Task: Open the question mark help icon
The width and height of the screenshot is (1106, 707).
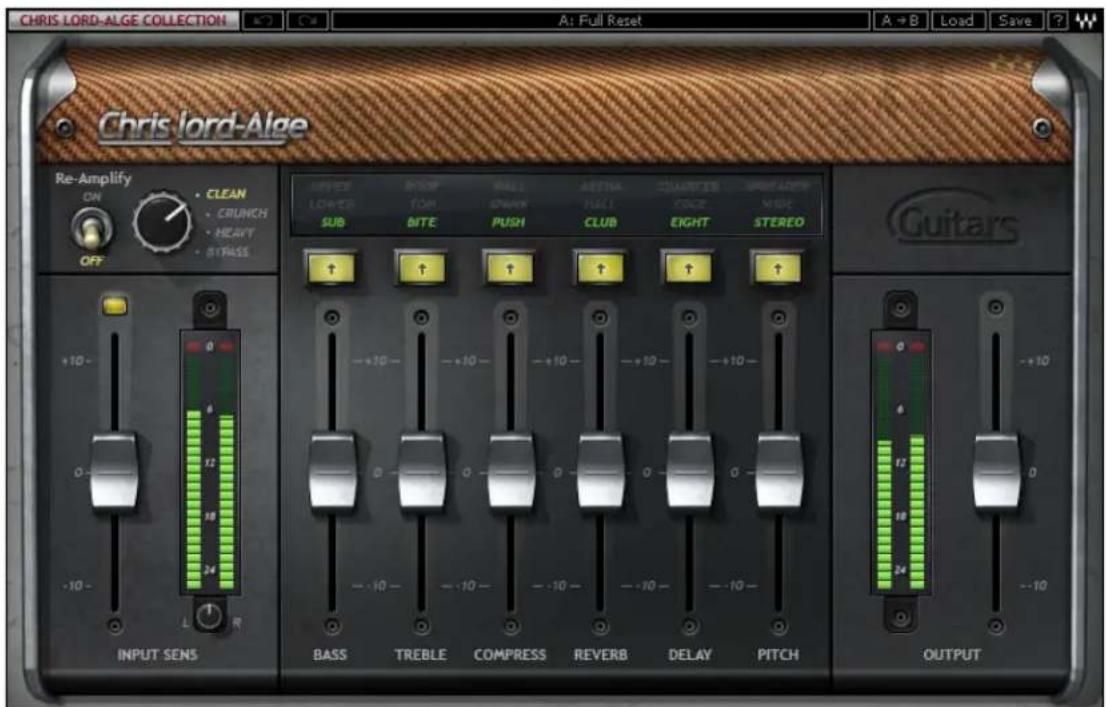Action: [1057, 20]
